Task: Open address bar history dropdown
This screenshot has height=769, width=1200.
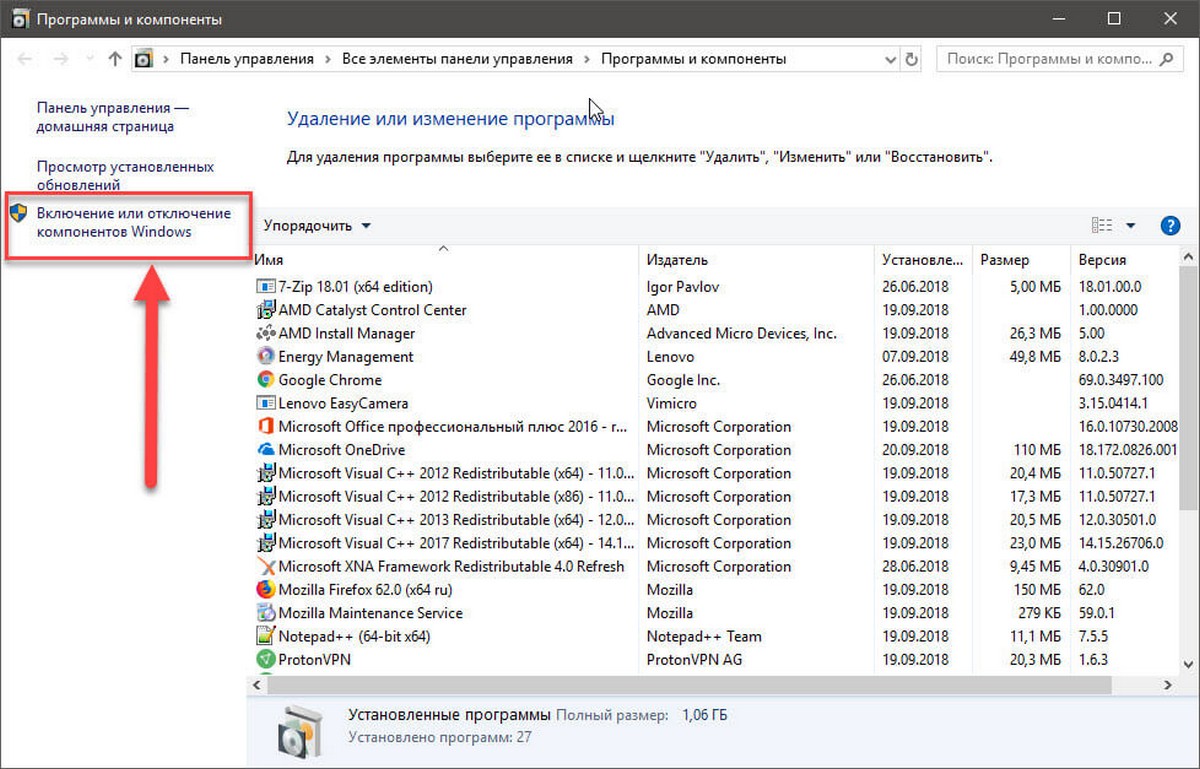Action: [890, 59]
